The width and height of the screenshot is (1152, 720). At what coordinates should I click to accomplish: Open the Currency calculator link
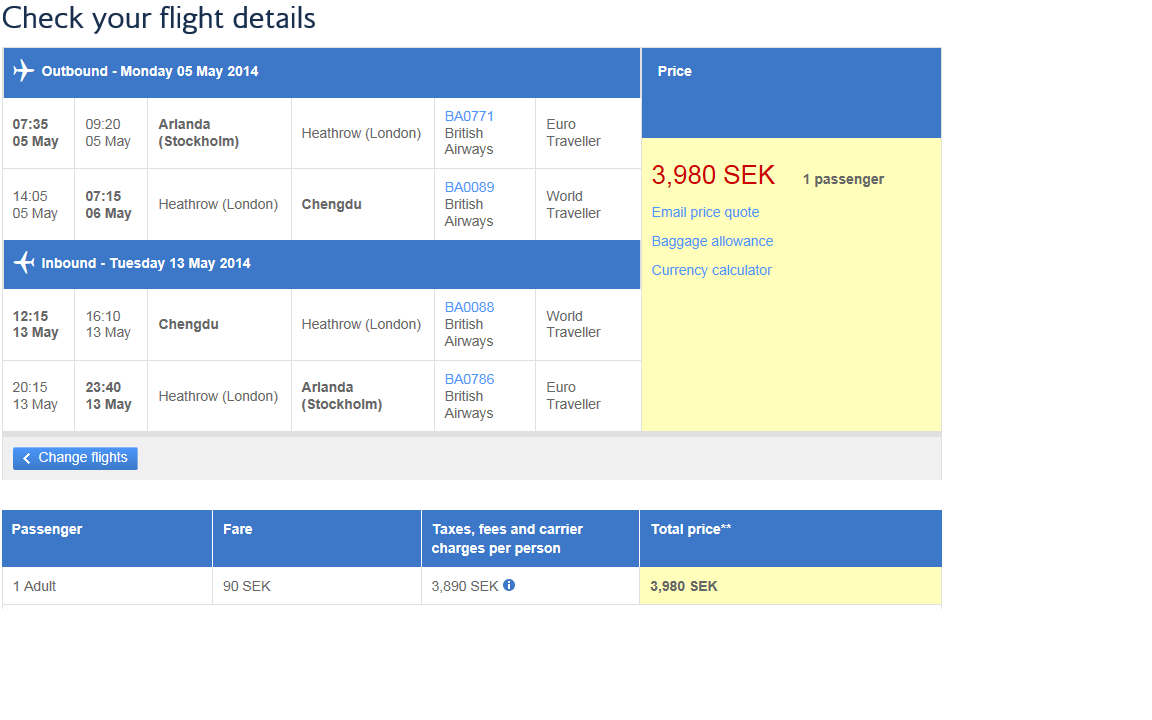(x=711, y=270)
